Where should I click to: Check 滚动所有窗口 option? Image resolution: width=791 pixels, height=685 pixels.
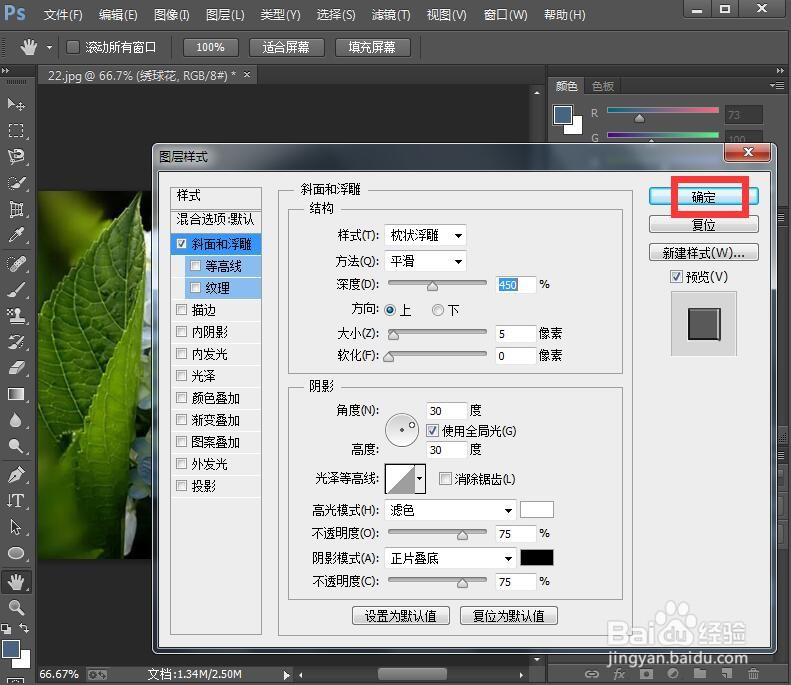[73, 47]
